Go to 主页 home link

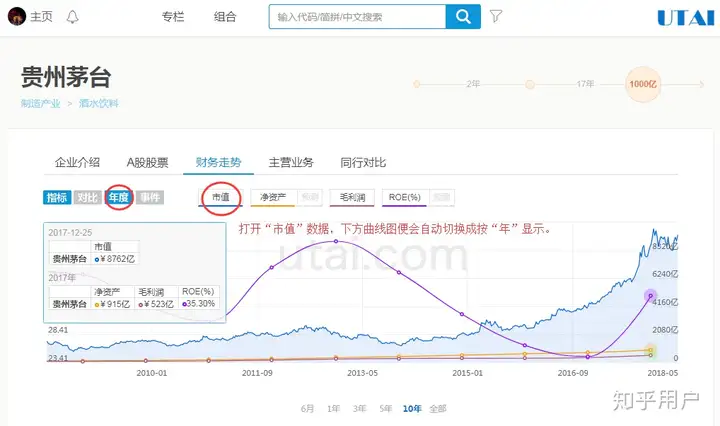click(41, 17)
